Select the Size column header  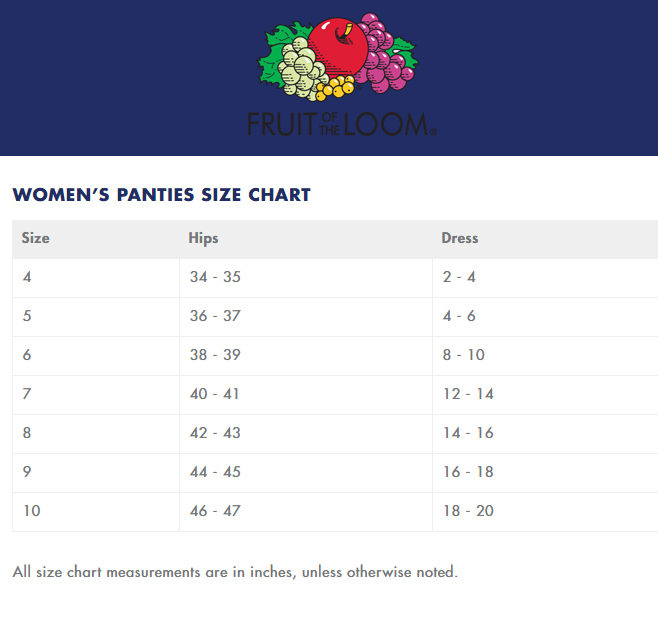tap(36, 238)
